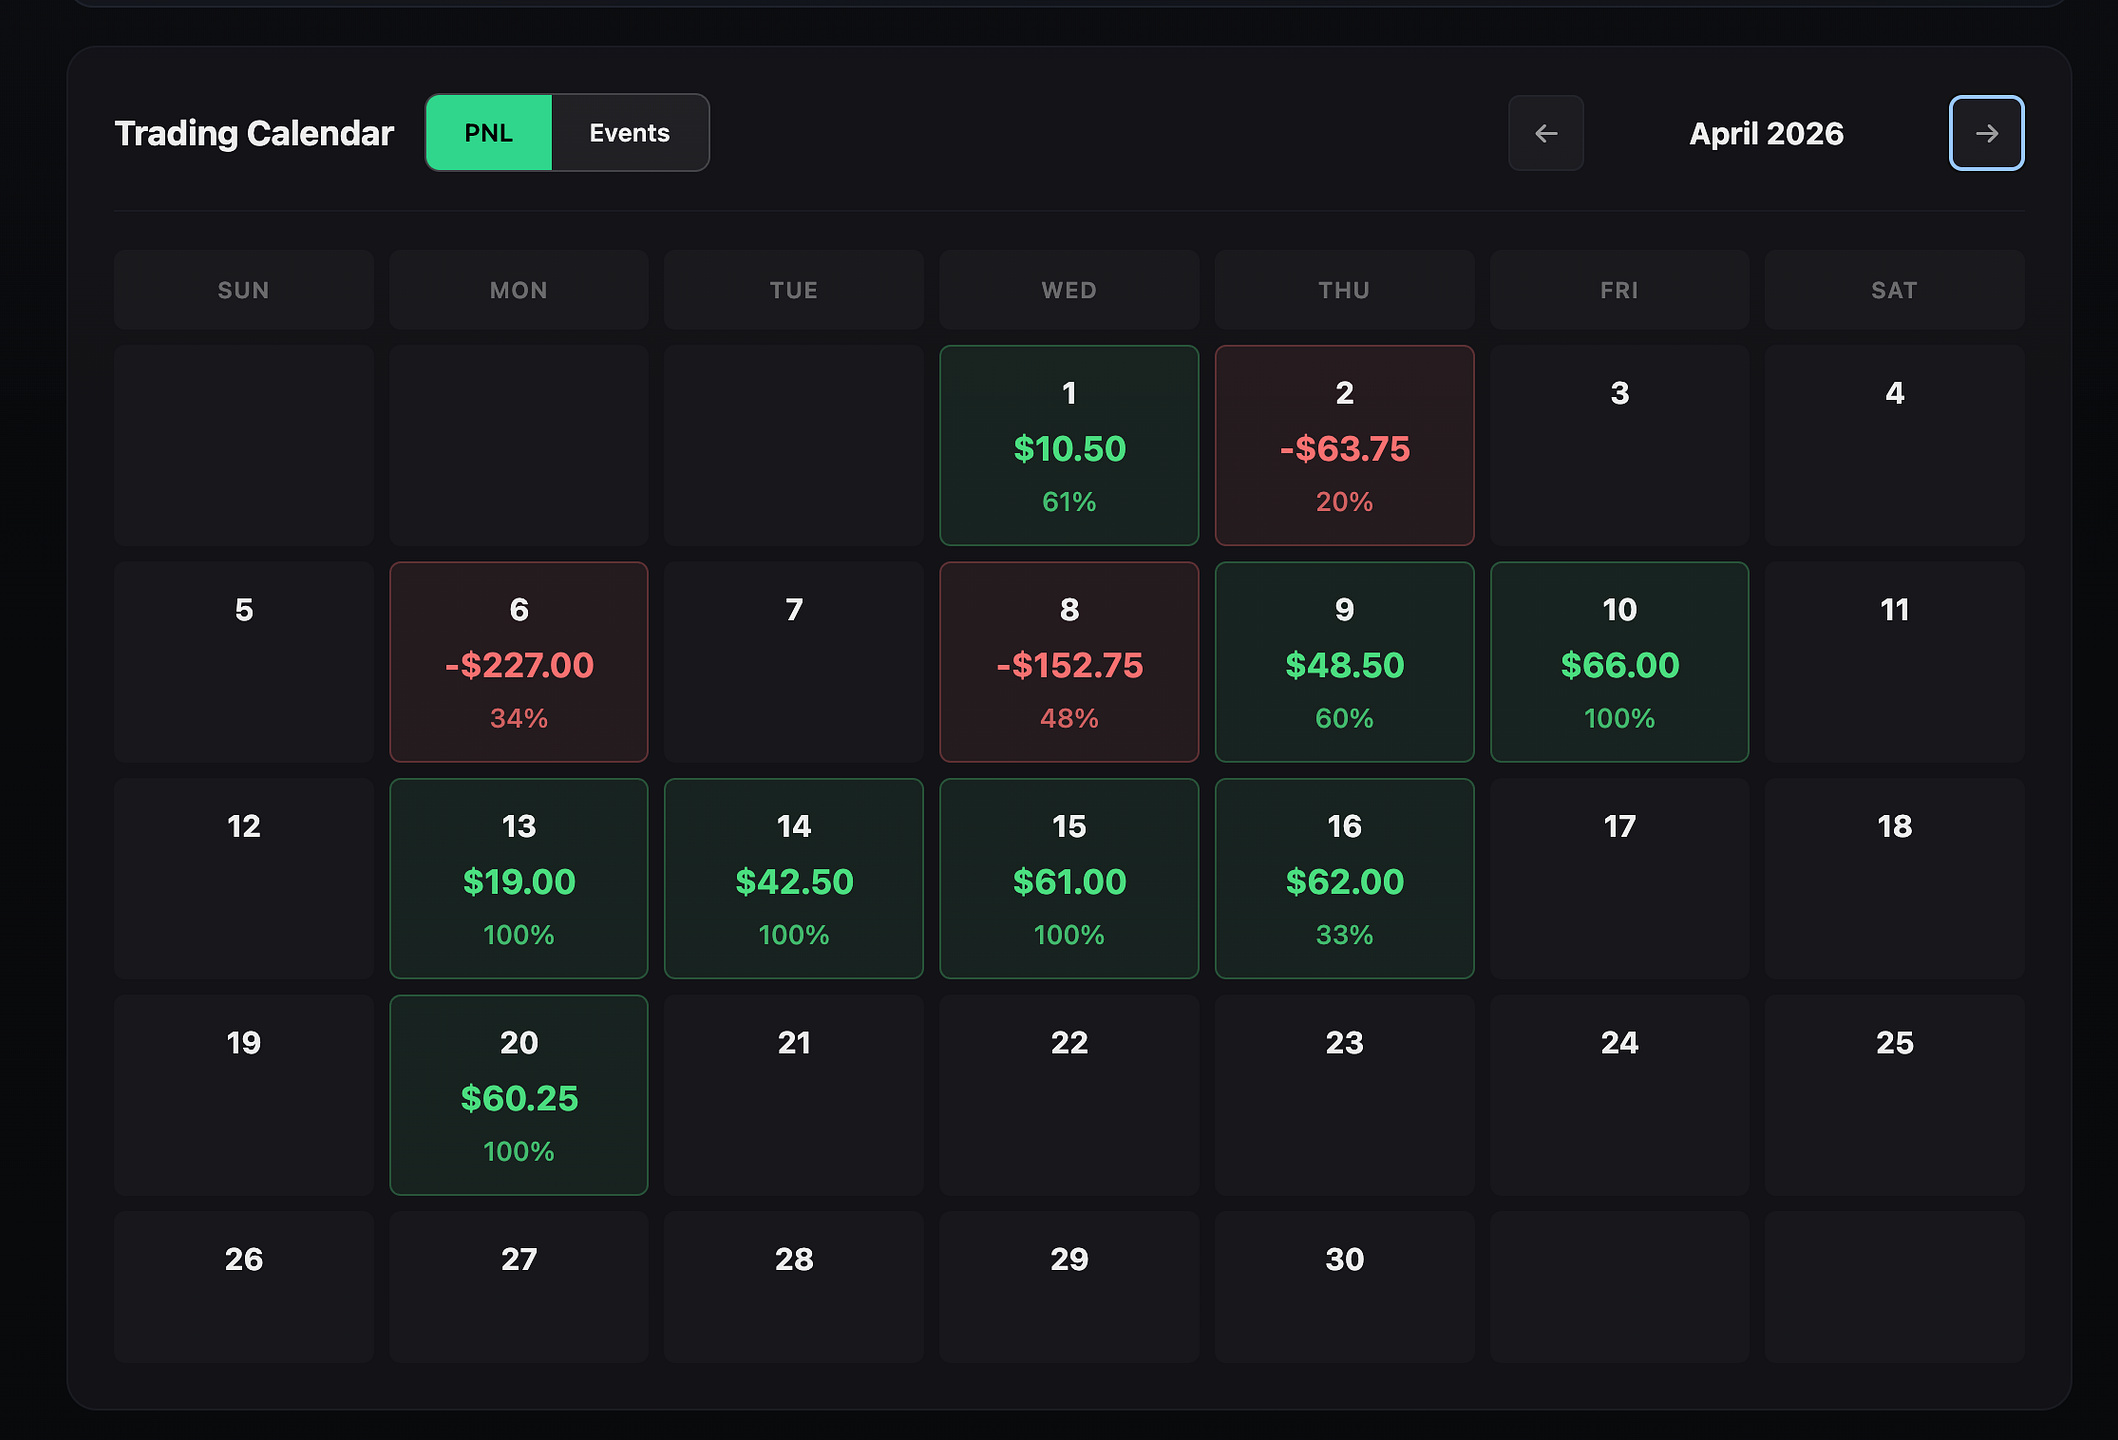This screenshot has width=2118, height=1440.
Task: Click the April 2026 month label
Action: 1766,134
